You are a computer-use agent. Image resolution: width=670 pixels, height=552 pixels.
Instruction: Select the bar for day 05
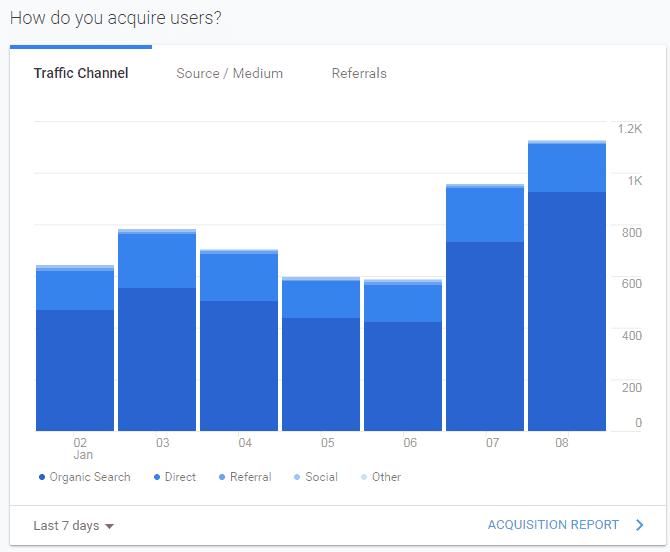(321, 354)
